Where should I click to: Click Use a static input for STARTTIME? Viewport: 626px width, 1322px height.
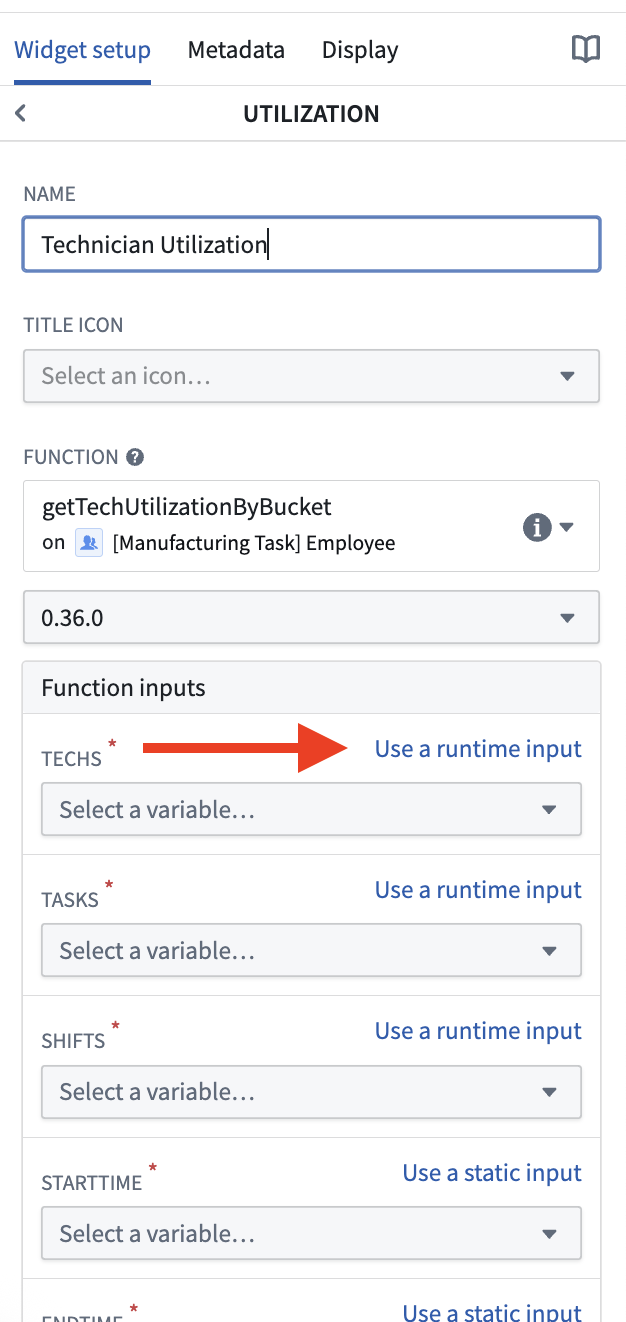(x=492, y=1173)
